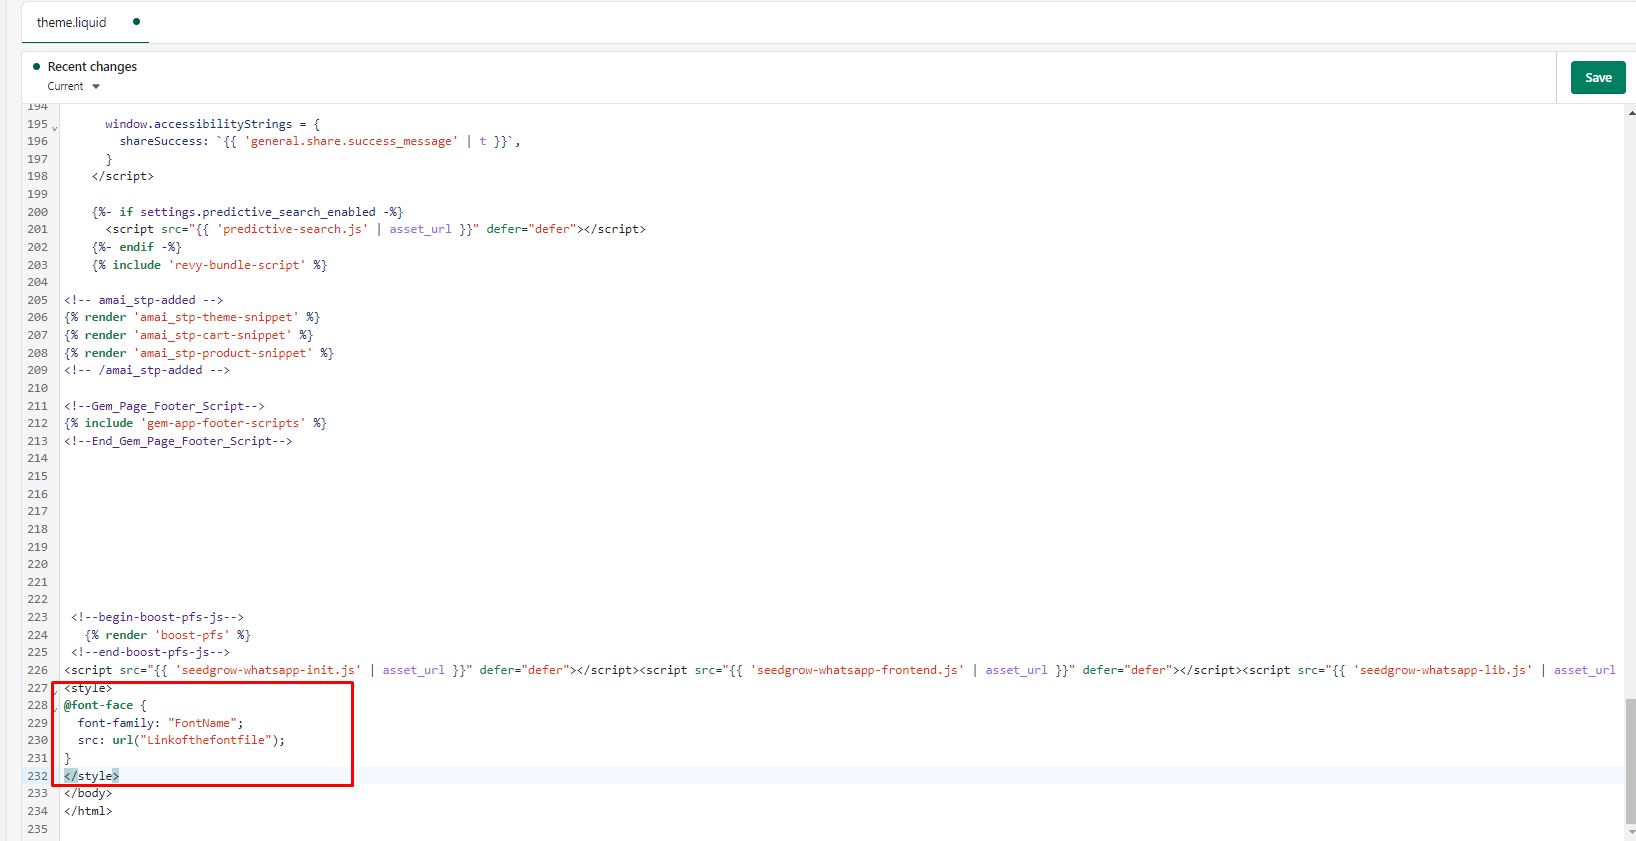Place cursor on the closing </style> tag
This screenshot has width=1636, height=841.
click(x=92, y=776)
